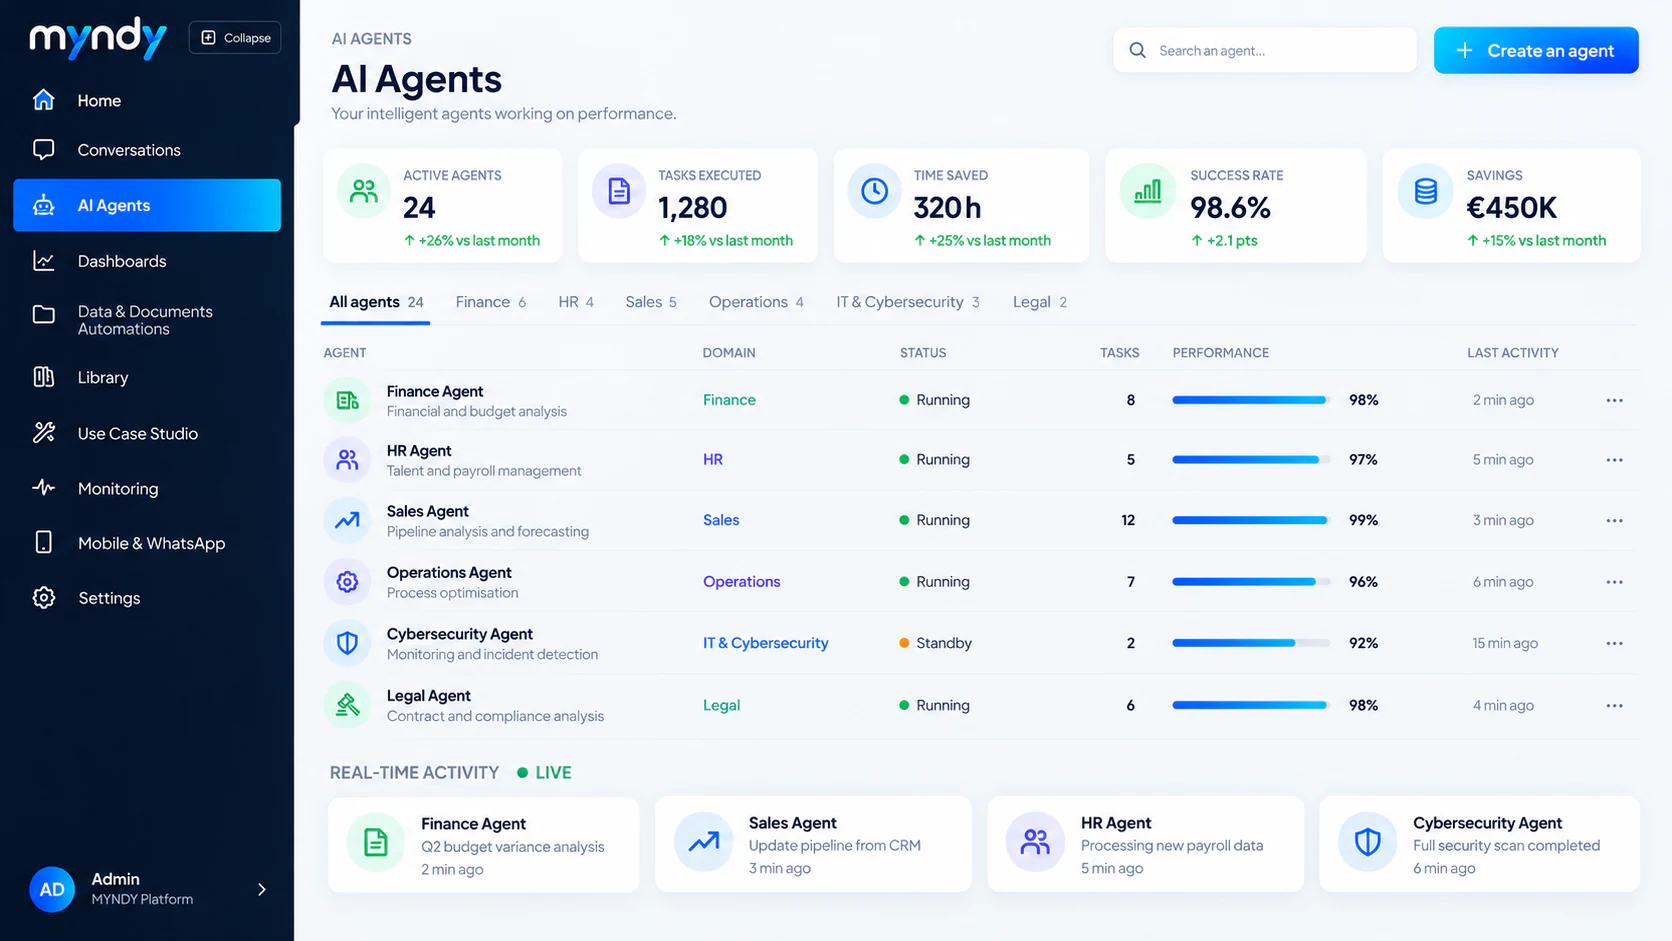Open more options for Cybersecurity Agent row

[x=1614, y=643]
